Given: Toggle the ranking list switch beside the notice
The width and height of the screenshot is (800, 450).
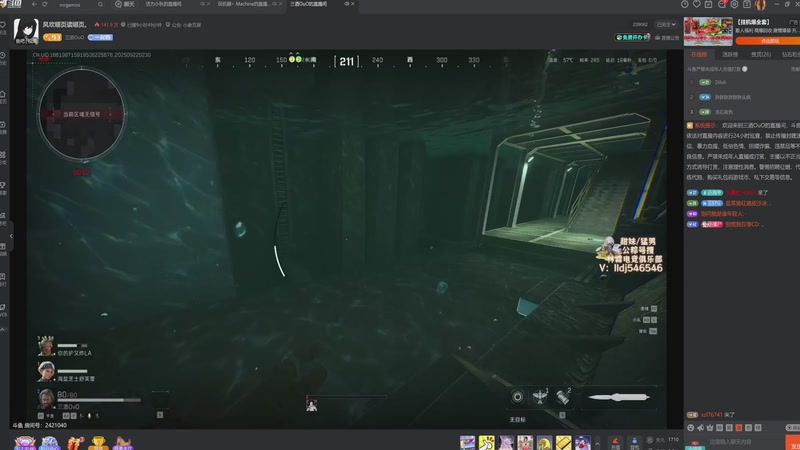Looking at the screenshot, I should (x=745, y=69).
